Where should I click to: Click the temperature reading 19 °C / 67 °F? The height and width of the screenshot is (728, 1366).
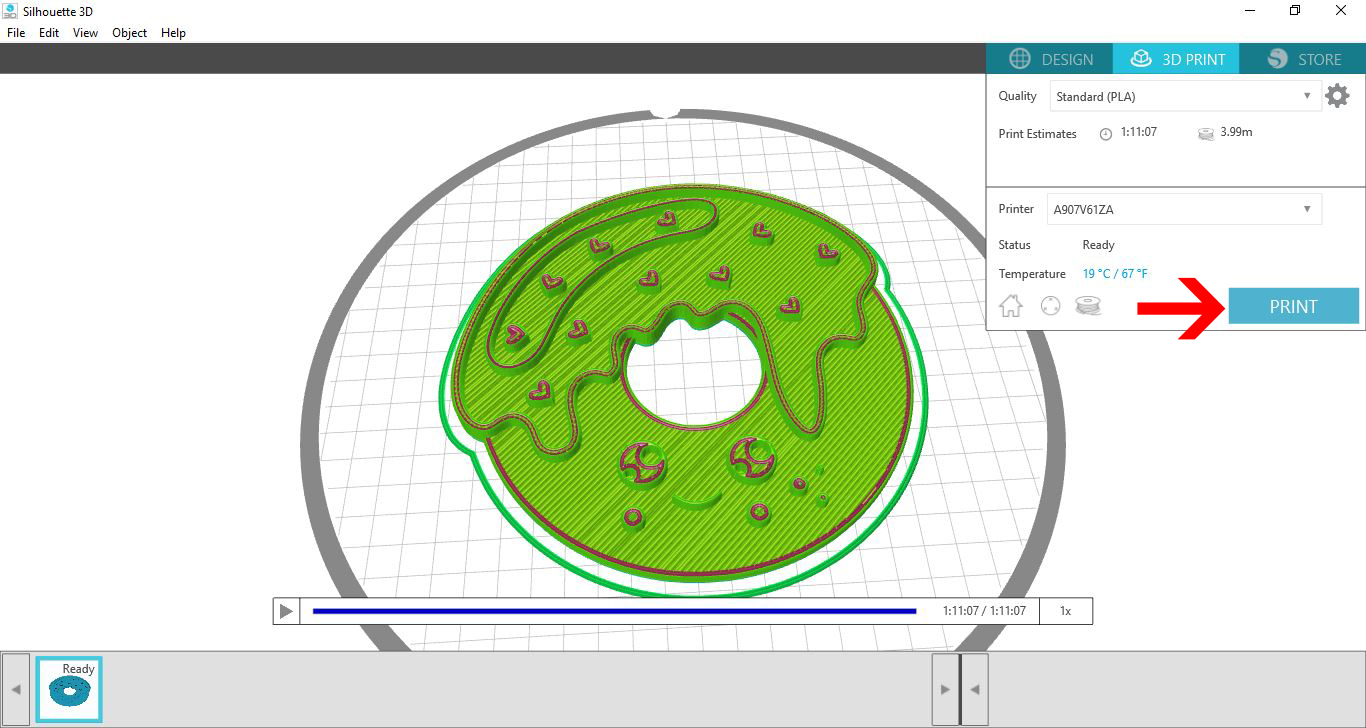1115,274
